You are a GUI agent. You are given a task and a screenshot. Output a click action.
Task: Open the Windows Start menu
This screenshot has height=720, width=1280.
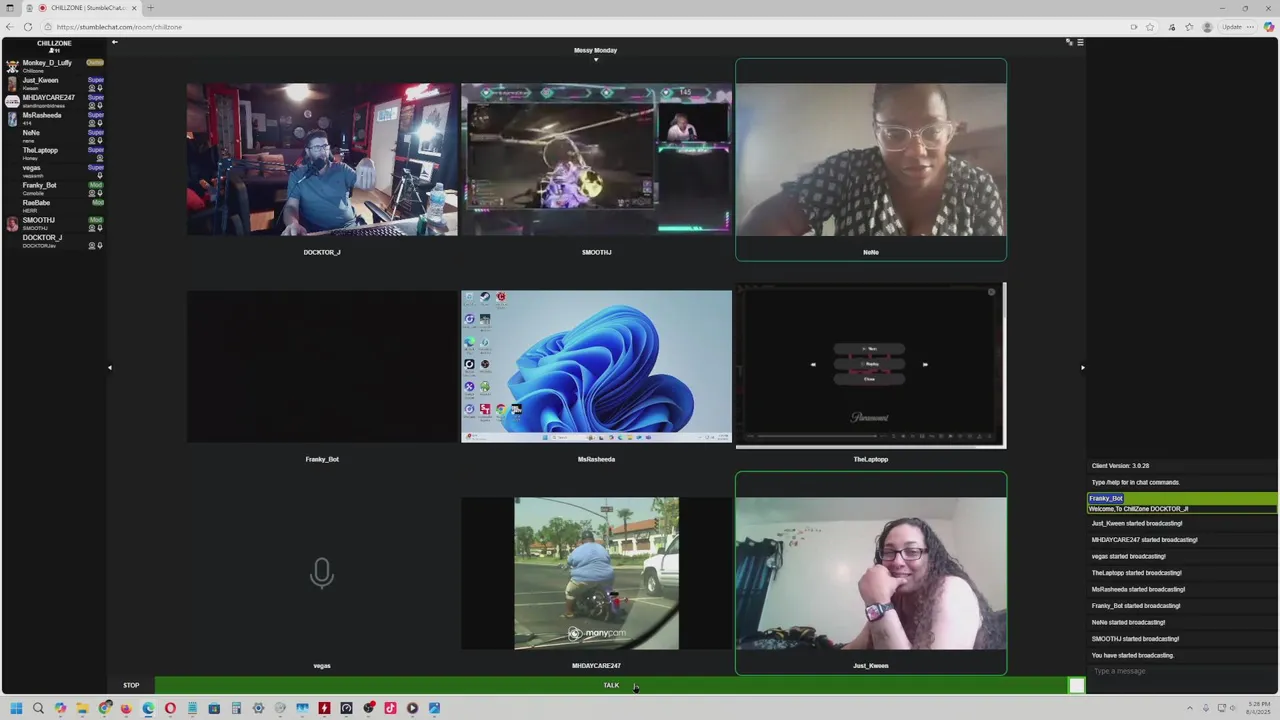(x=16, y=708)
